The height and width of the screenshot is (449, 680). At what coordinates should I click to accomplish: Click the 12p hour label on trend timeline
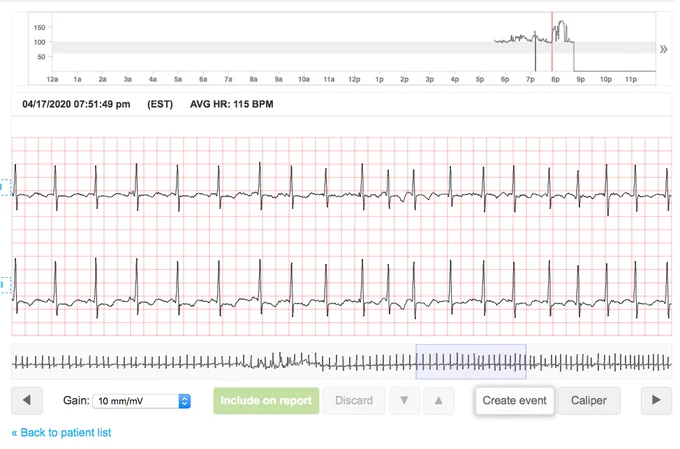[354, 79]
